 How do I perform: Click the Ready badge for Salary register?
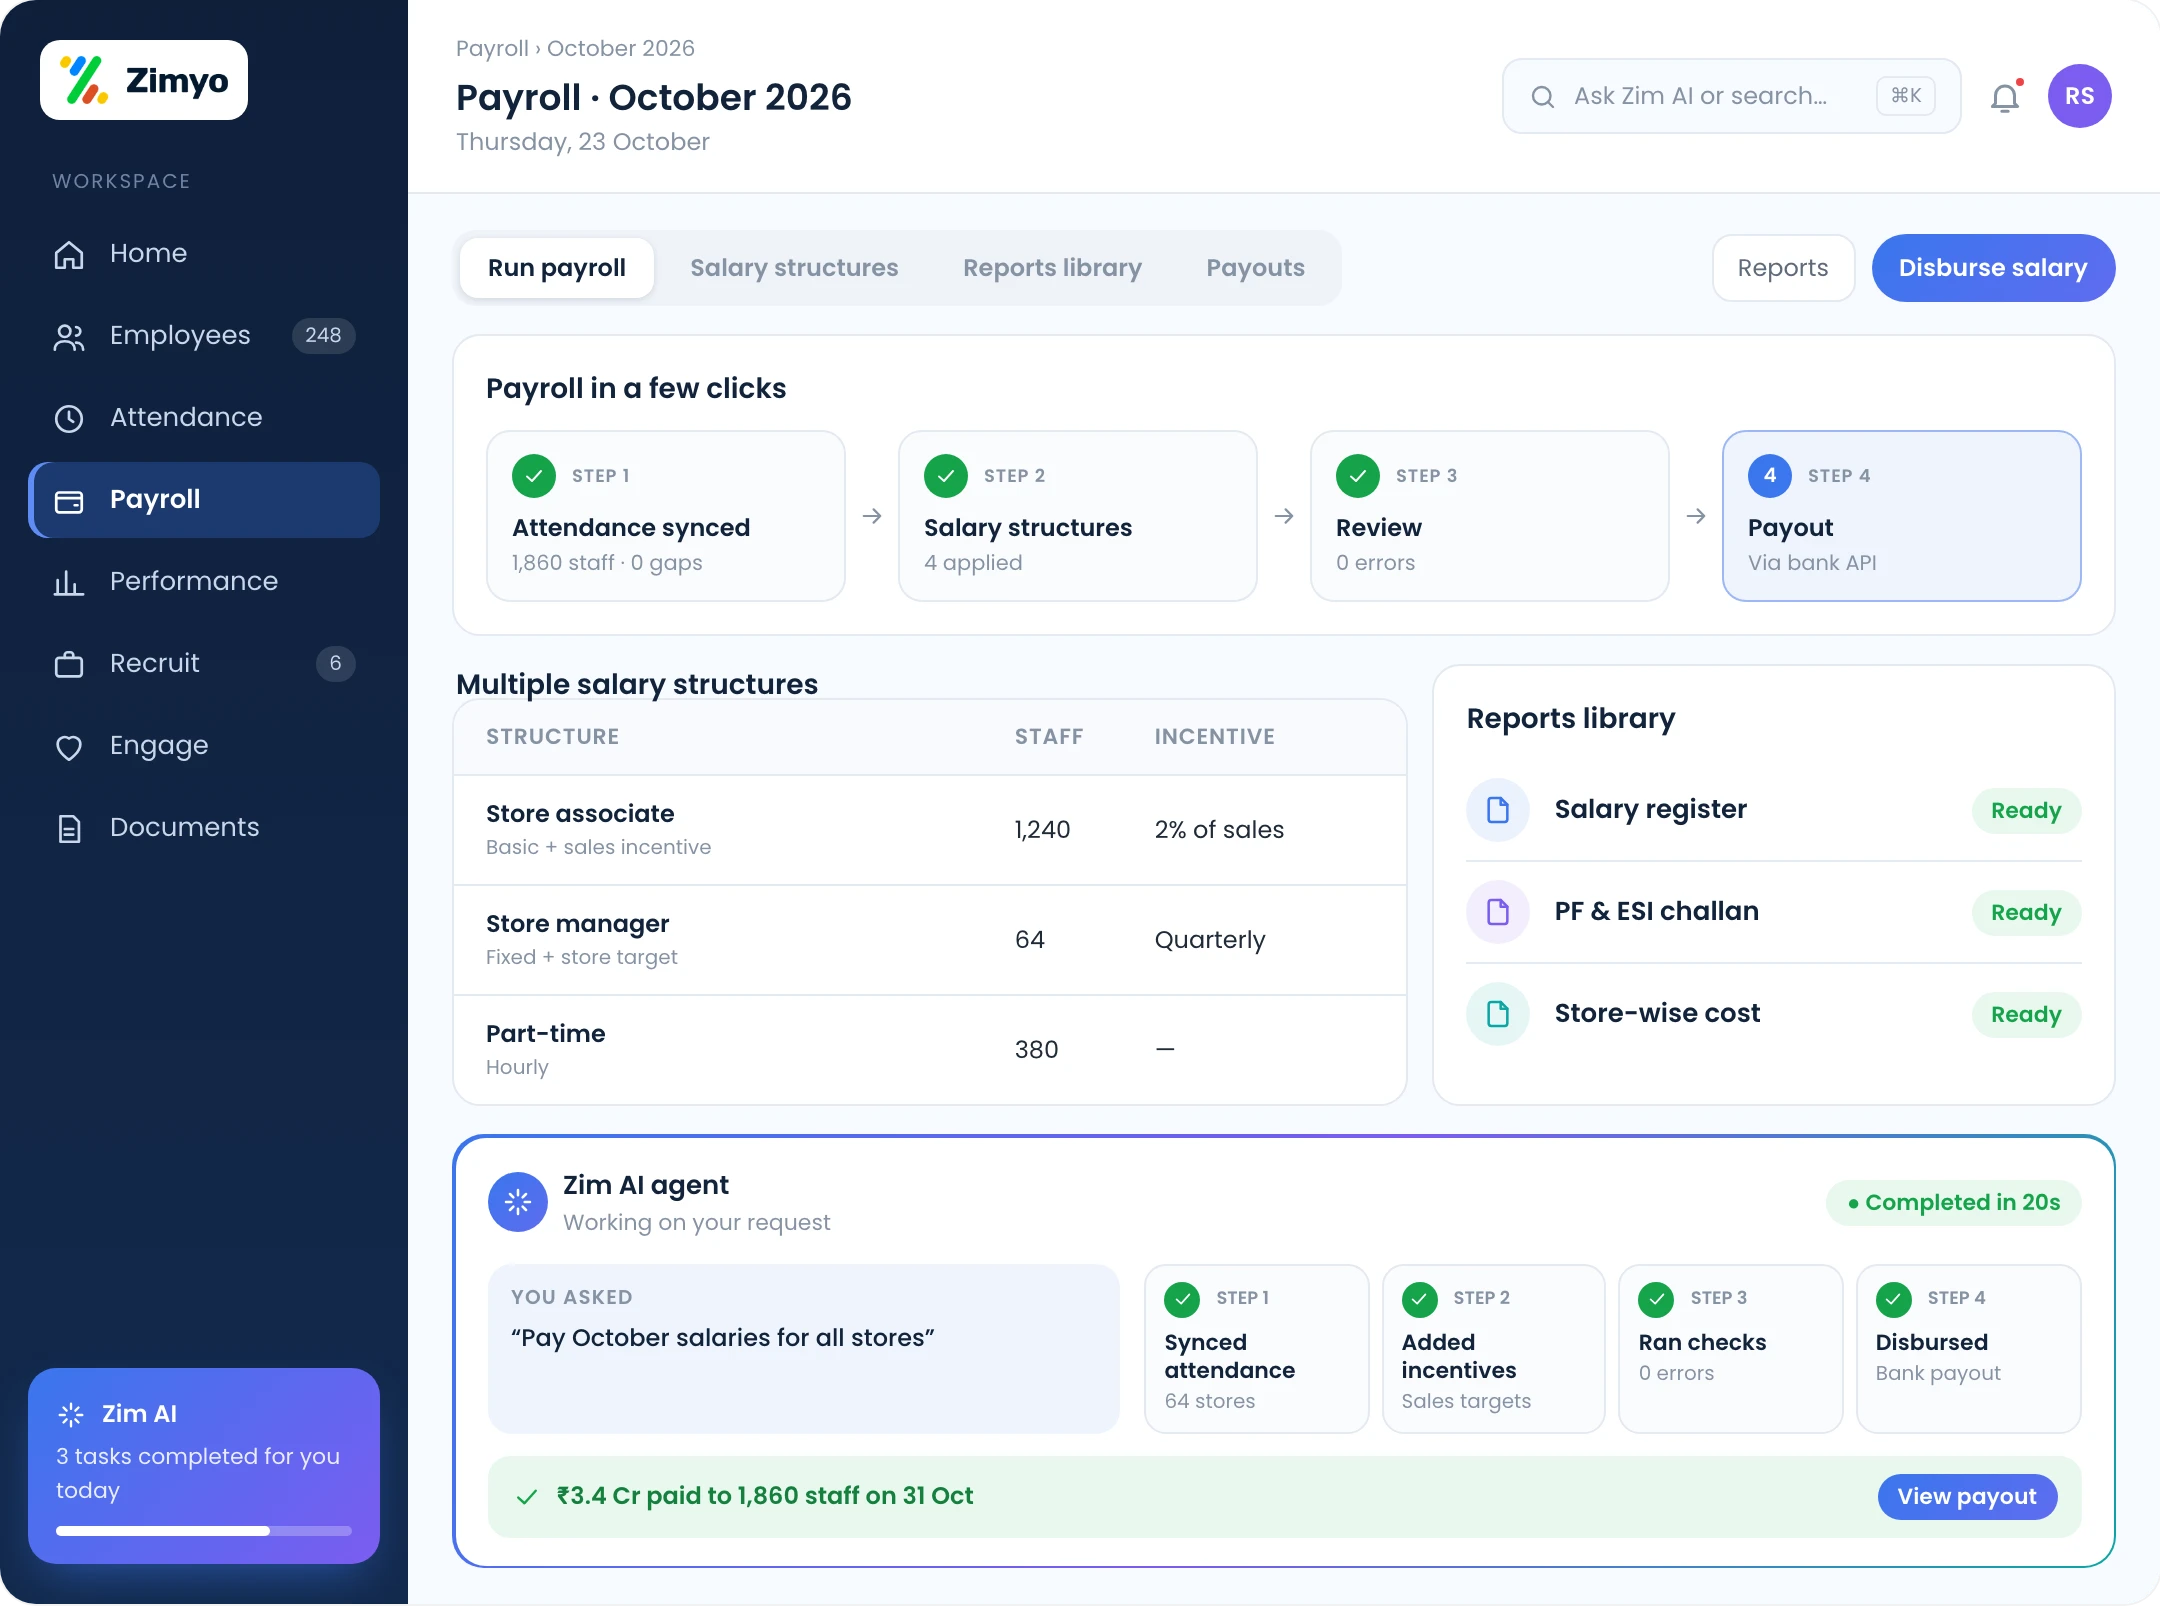2026,810
